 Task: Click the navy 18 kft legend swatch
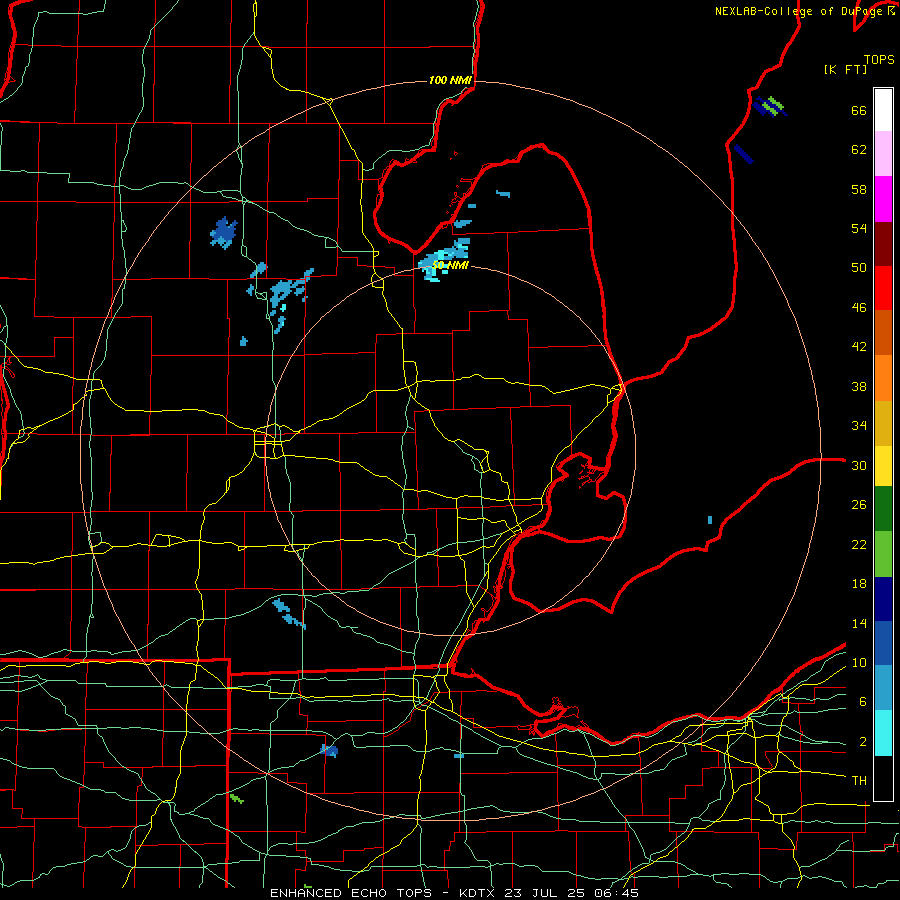point(883,599)
